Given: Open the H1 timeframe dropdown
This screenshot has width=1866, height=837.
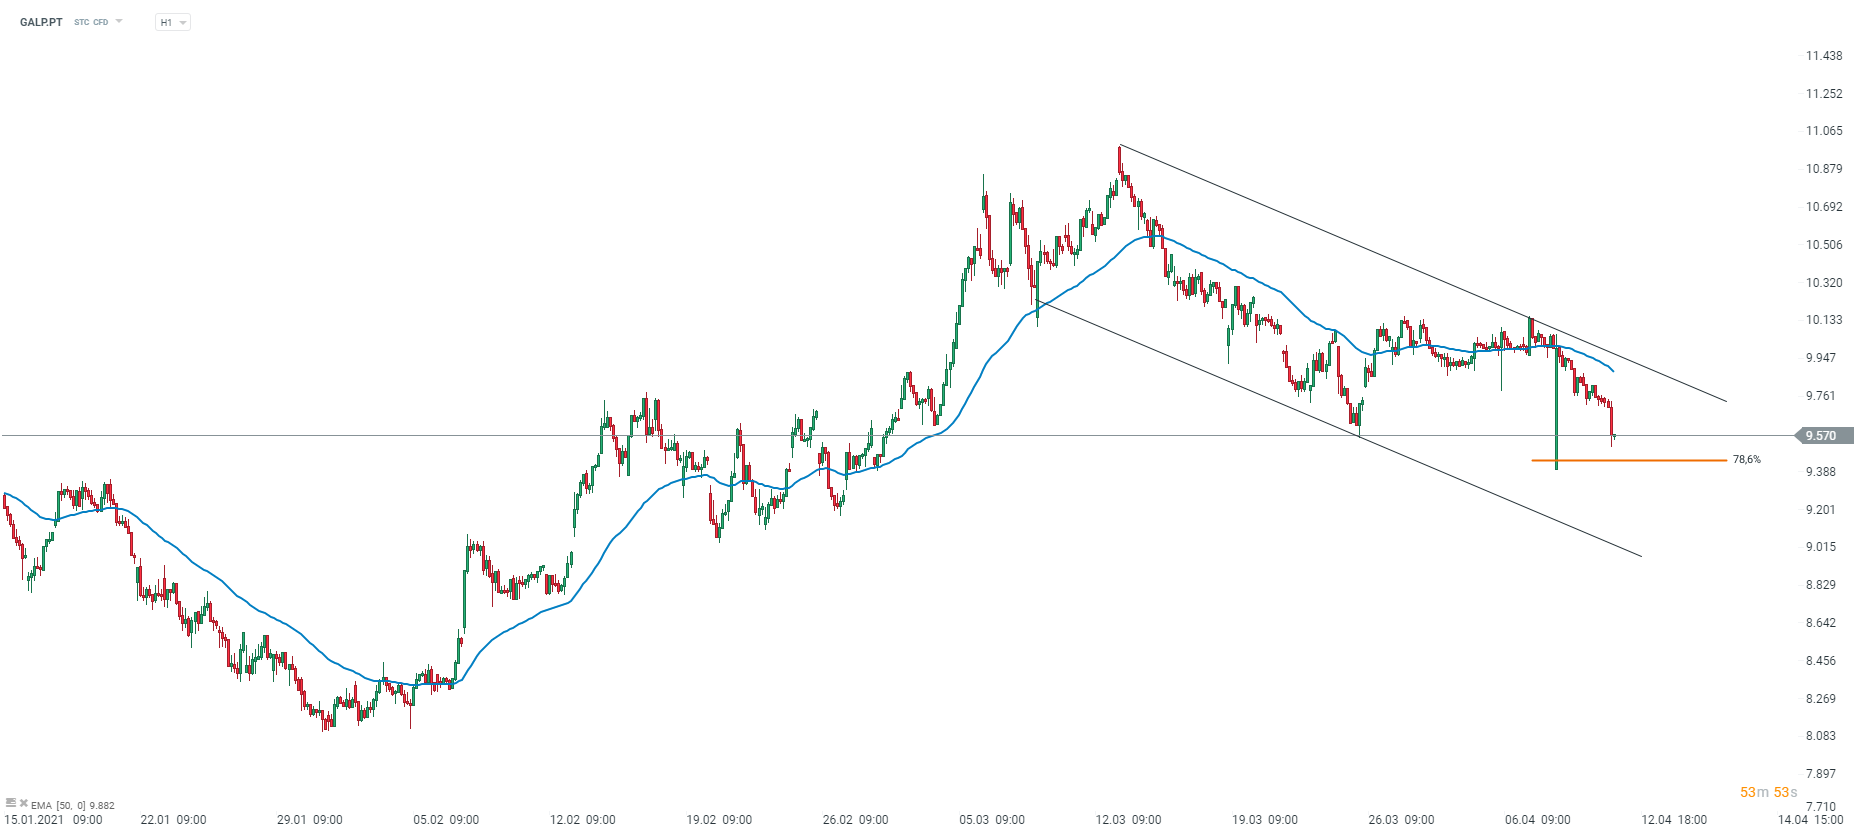Looking at the screenshot, I should (172, 22).
